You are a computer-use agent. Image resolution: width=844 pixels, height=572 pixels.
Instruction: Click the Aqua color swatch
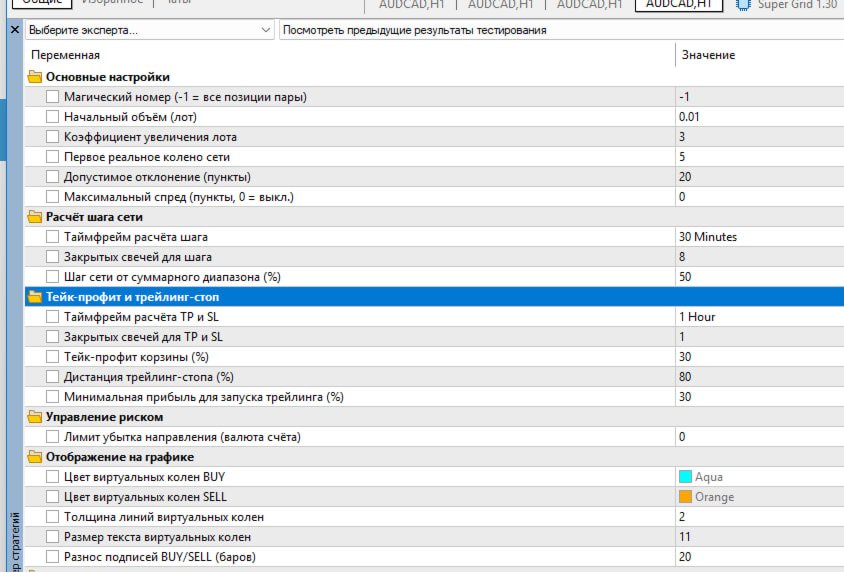(685, 477)
